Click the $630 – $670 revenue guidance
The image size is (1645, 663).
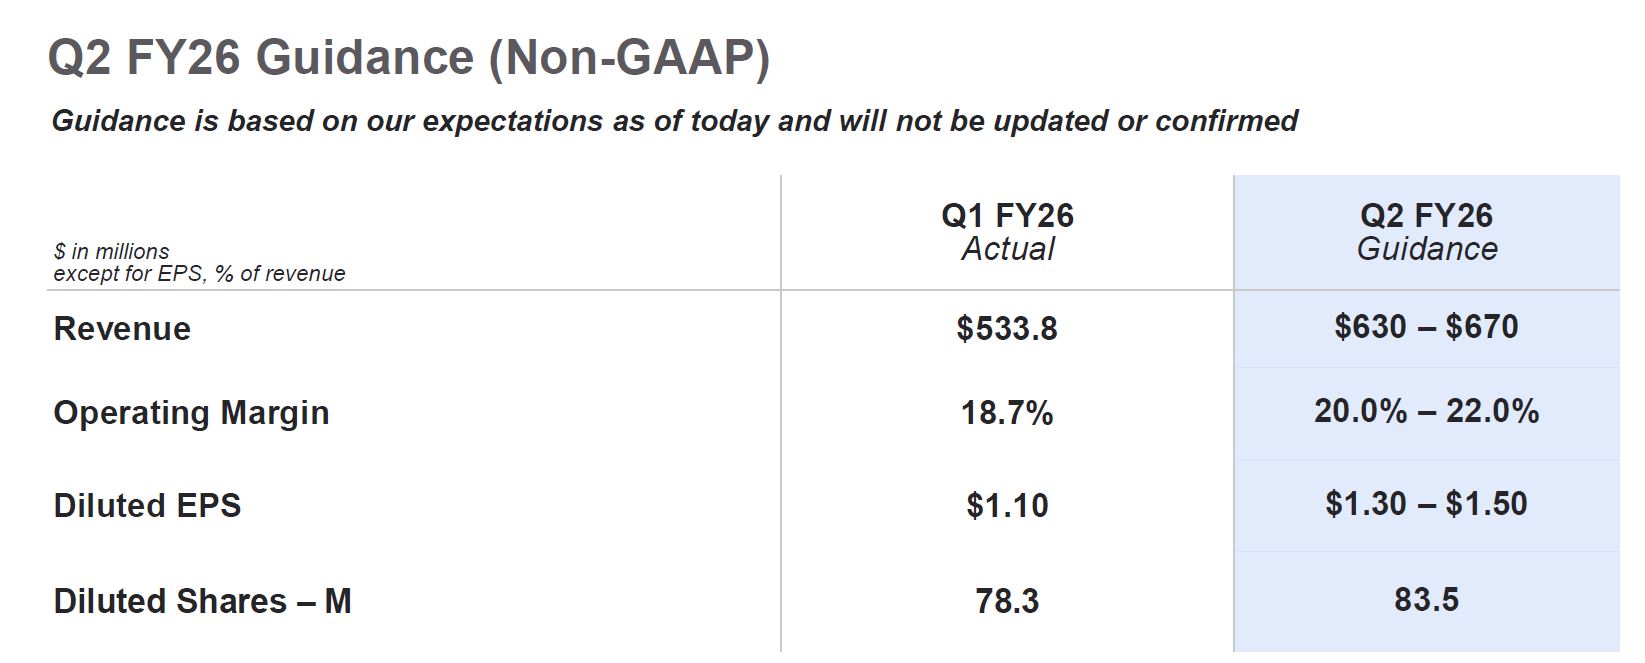(1426, 327)
